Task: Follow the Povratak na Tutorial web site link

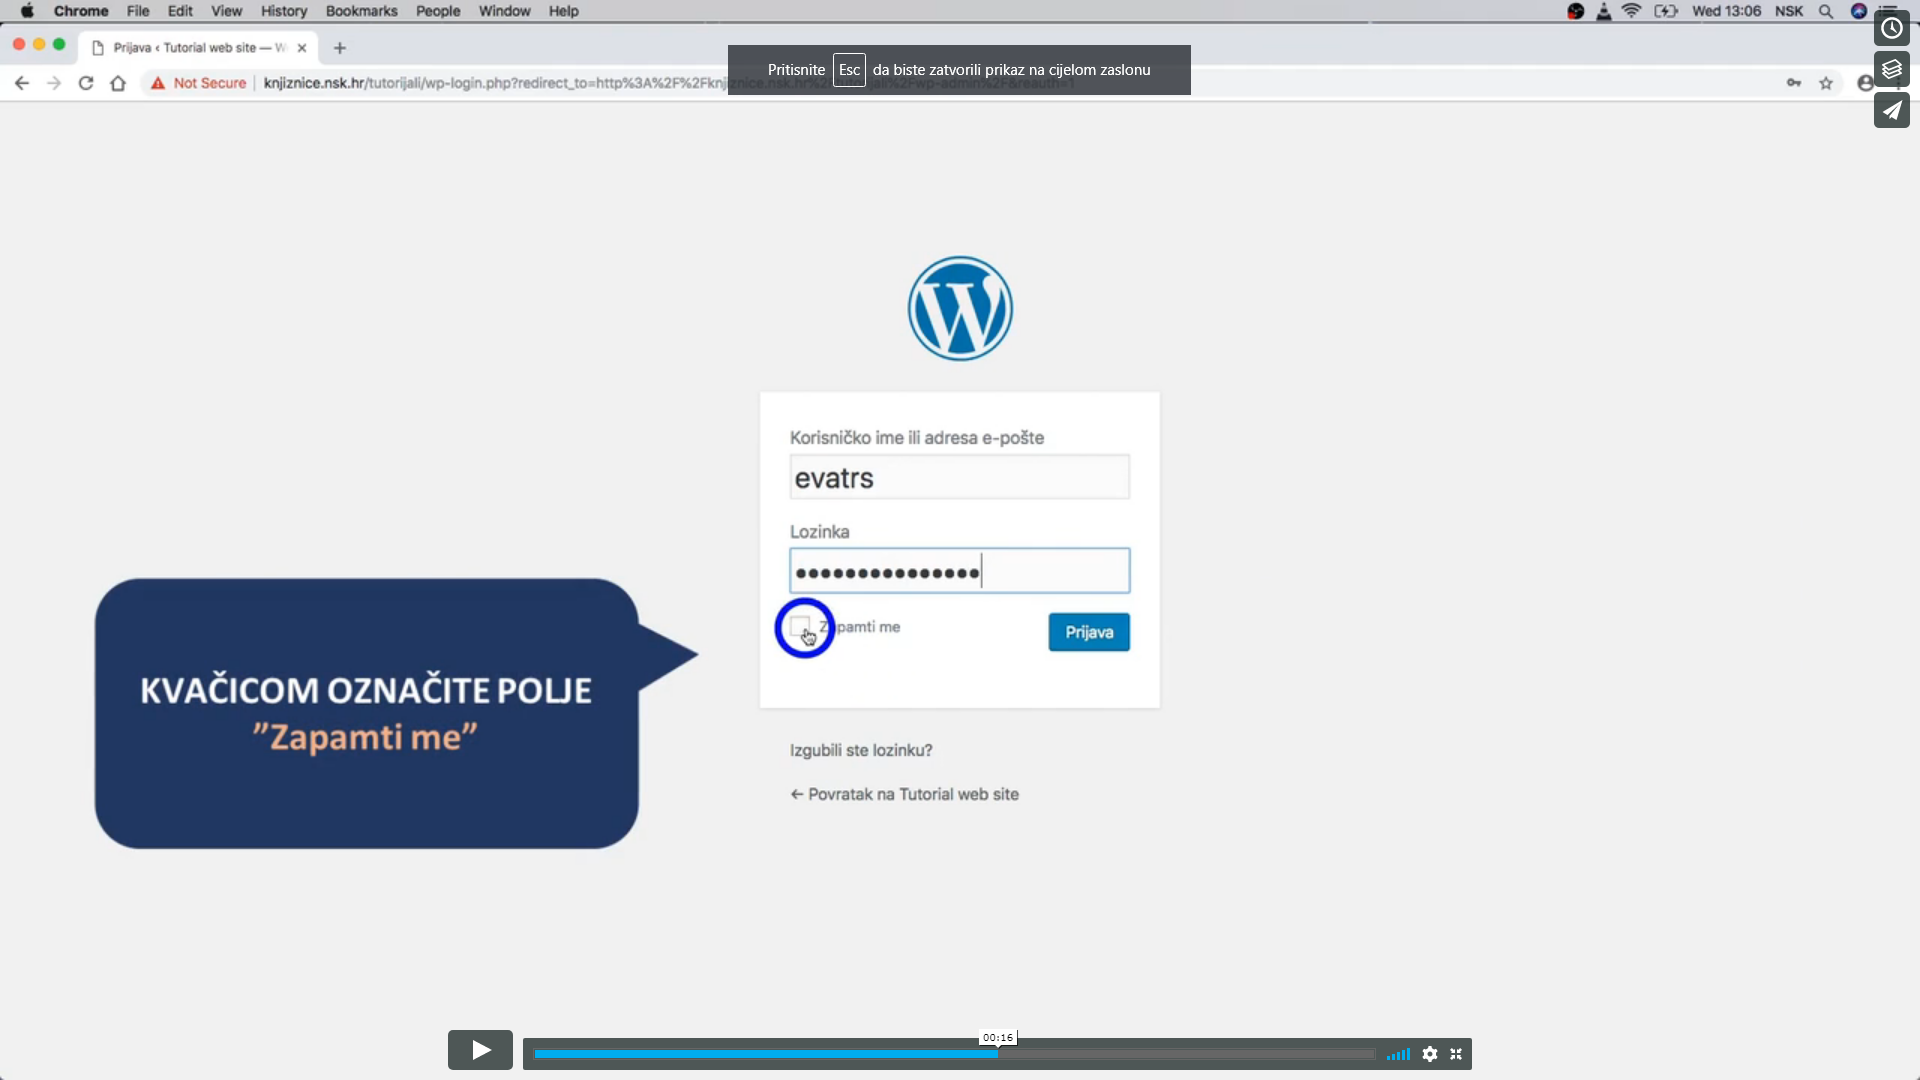Action: tap(905, 794)
